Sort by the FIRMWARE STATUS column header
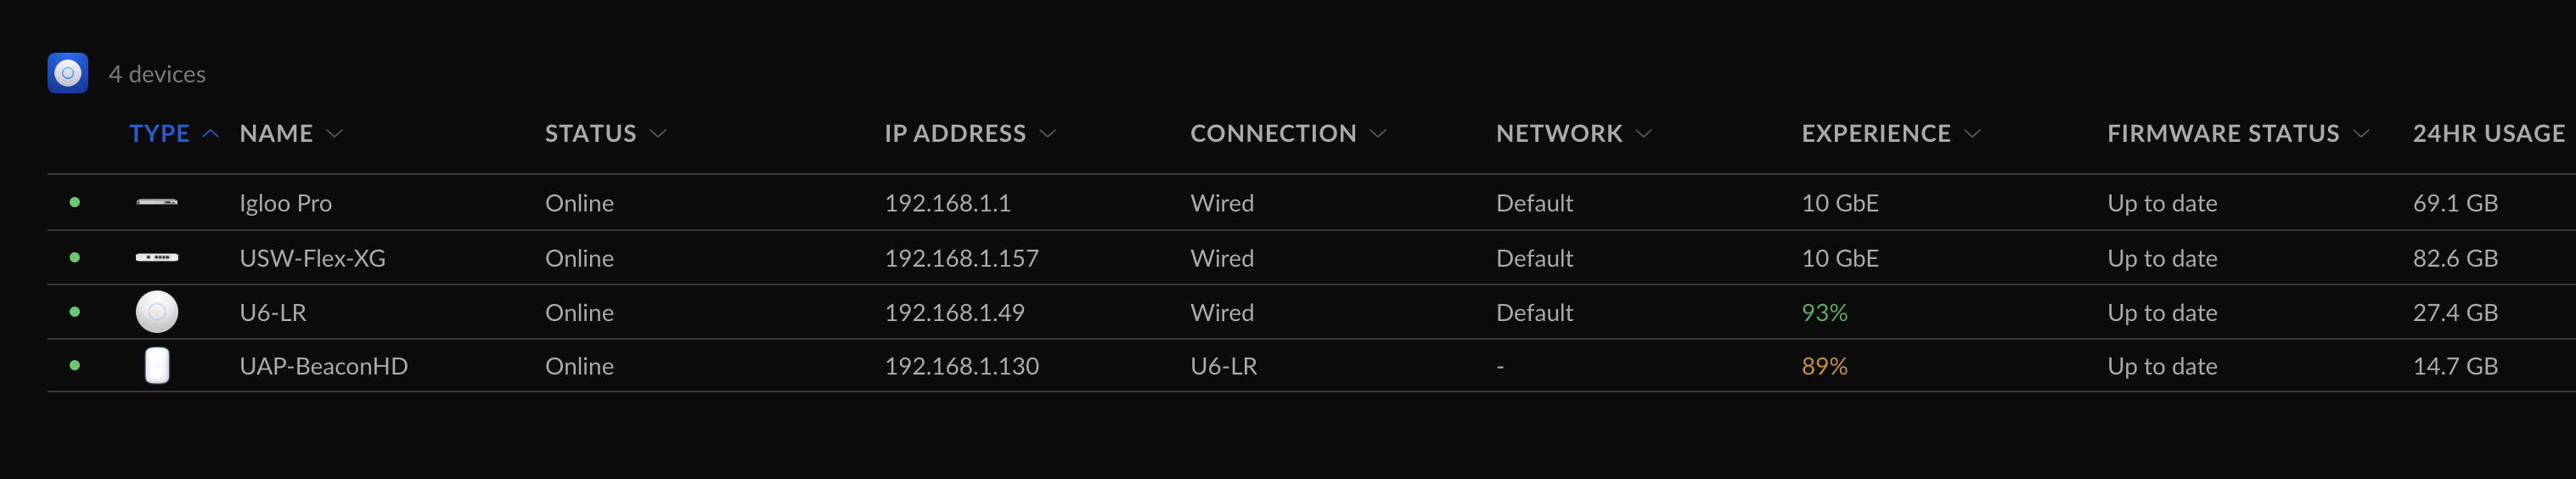Viewport: 2576px width, 479px height. 2223,133
